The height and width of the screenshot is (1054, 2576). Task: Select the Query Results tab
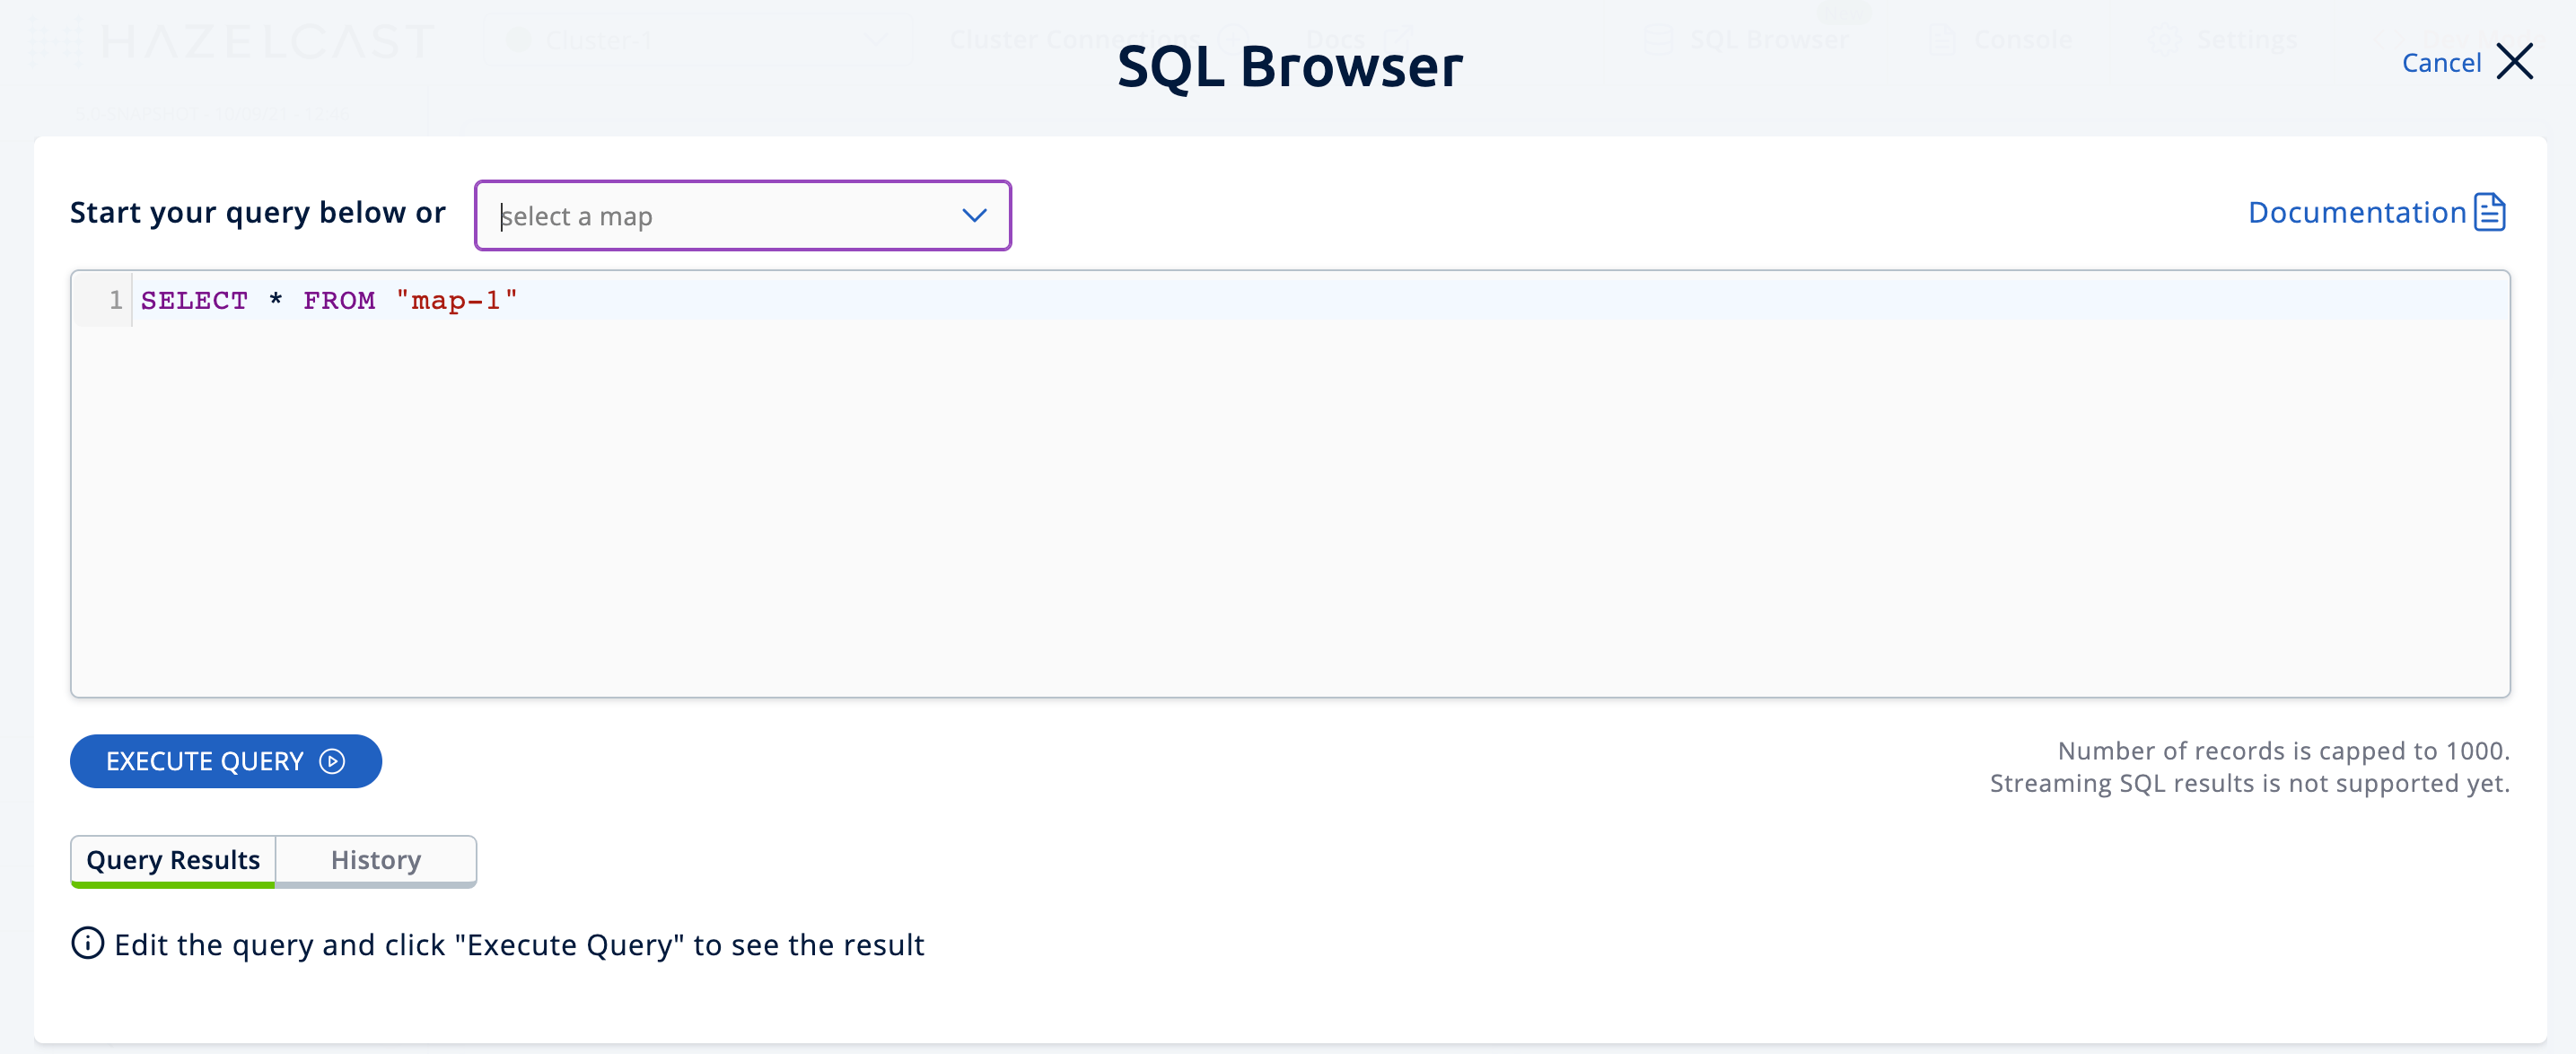pos(172,860)
